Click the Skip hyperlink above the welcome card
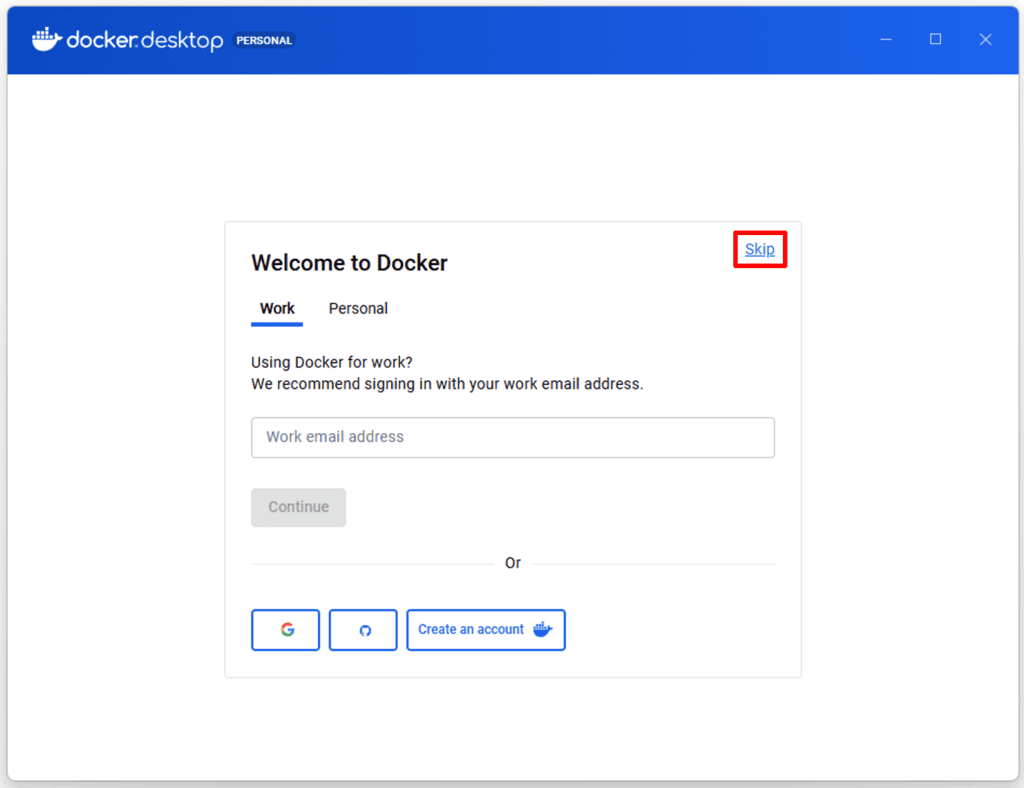1024x788 pixels. click(759, 249)
